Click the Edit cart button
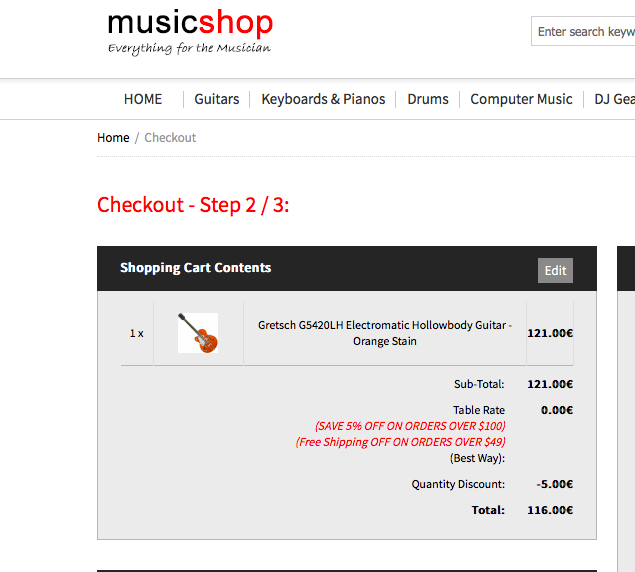635x572 pixels. 555,270
